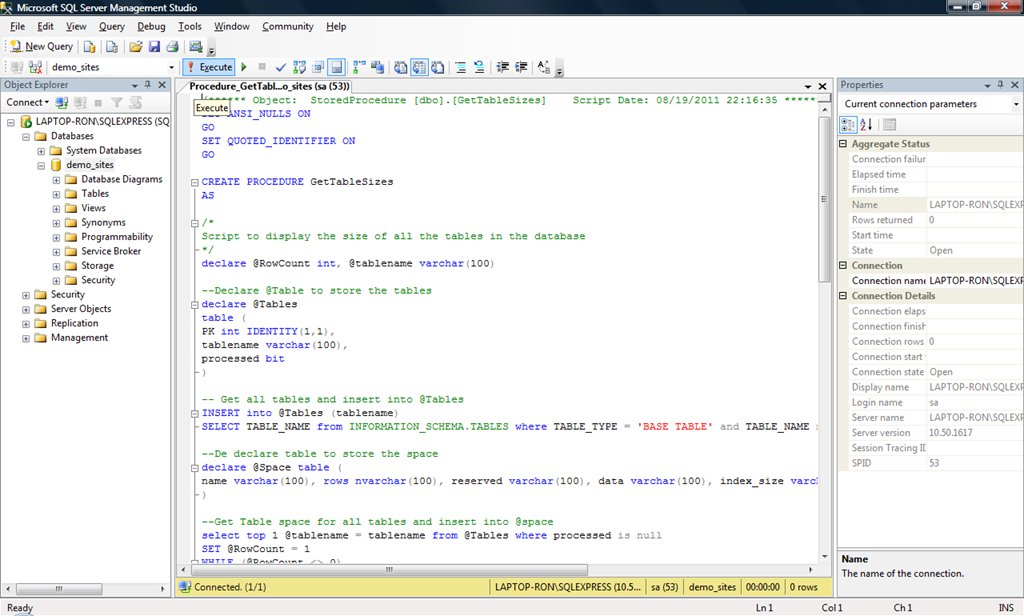This screenshot has width=1024, height=616.
Task: Expand the Management folder
Action: point(26,338)
